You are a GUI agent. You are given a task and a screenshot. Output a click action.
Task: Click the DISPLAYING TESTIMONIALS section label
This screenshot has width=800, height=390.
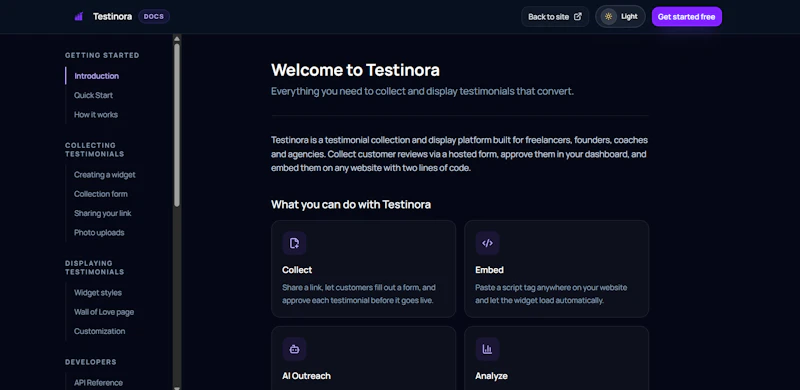pos(94,268)
